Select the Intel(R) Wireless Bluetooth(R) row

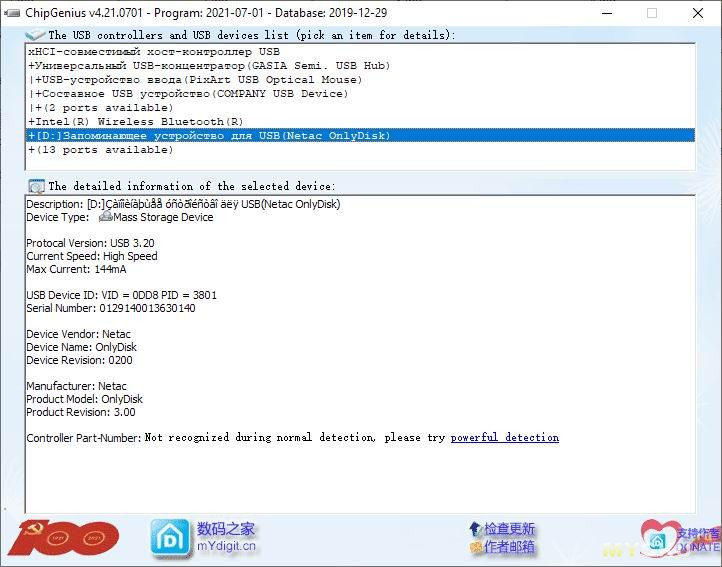360,122
